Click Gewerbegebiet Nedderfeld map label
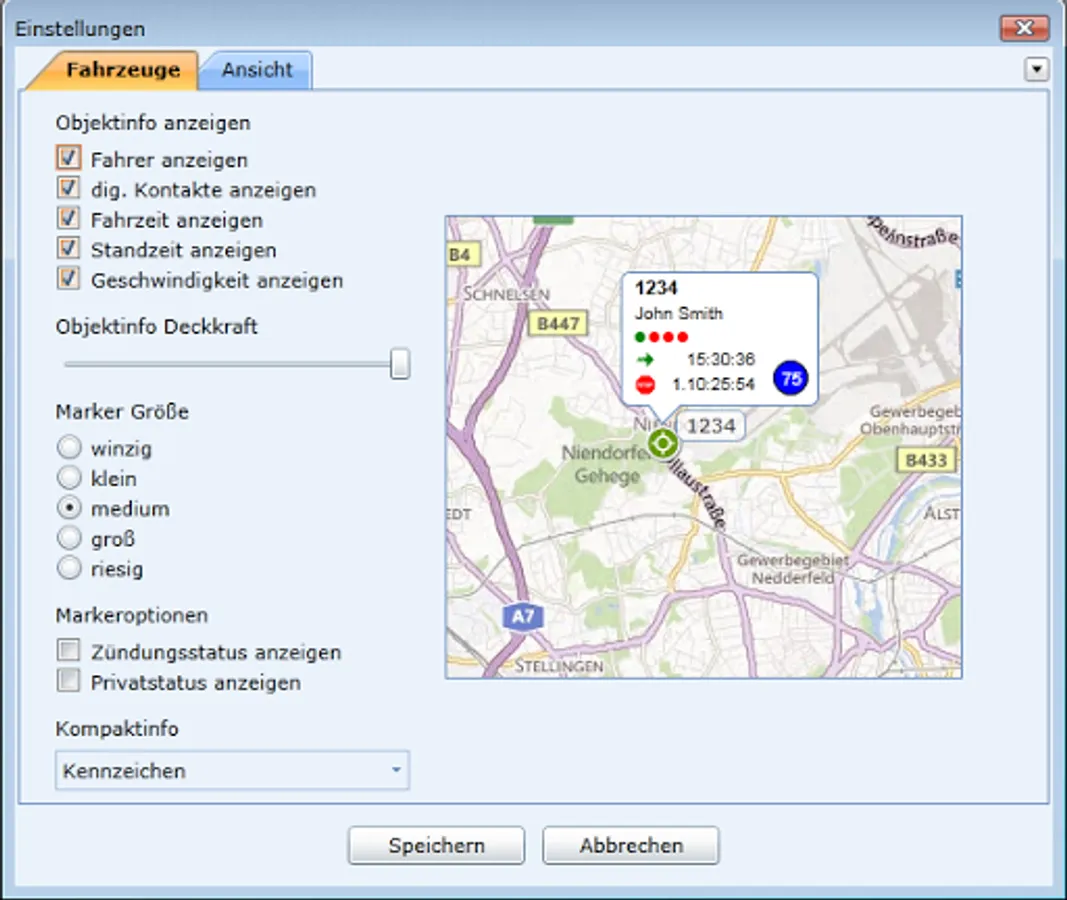 pyautogui.click(x=793, y=569)
